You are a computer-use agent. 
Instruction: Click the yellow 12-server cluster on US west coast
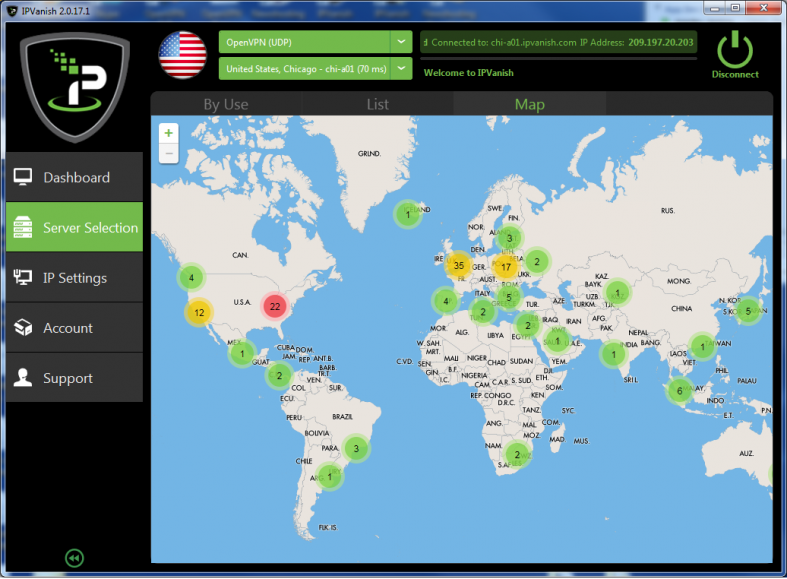pos(199,312)
